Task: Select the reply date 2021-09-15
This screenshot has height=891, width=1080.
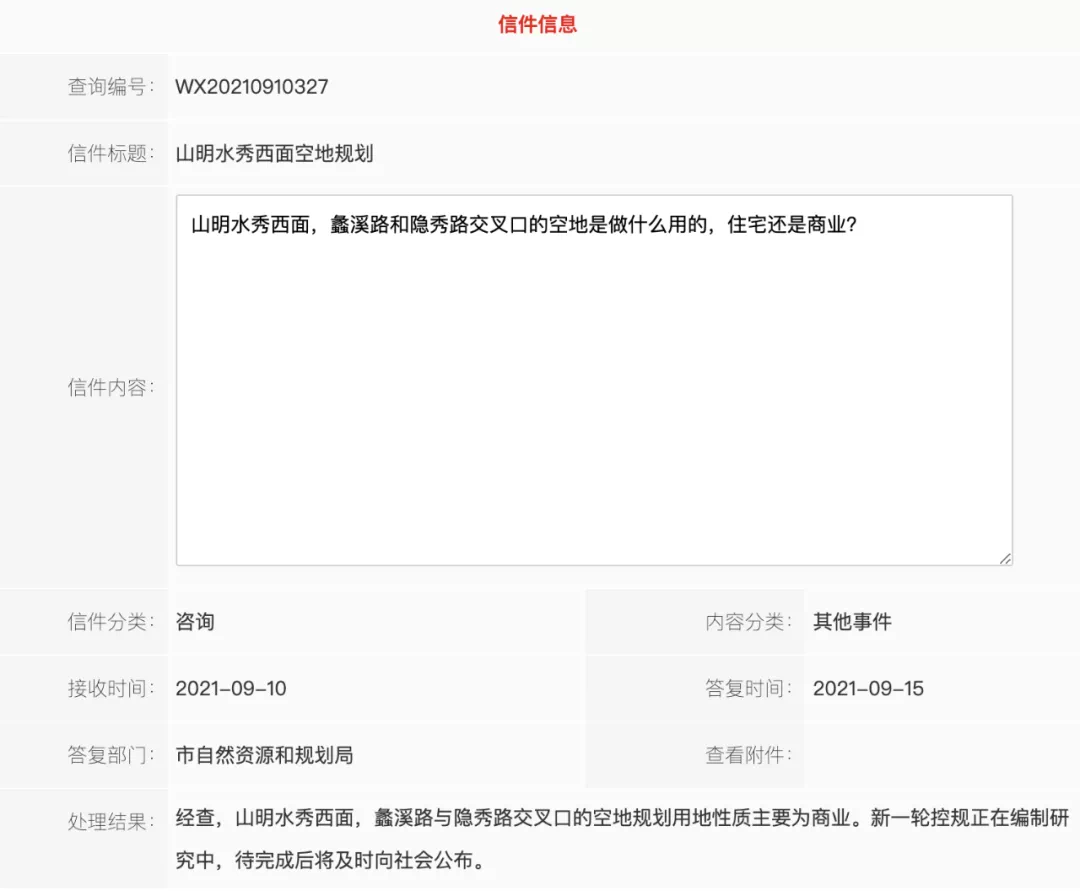Action: (868, 689)
